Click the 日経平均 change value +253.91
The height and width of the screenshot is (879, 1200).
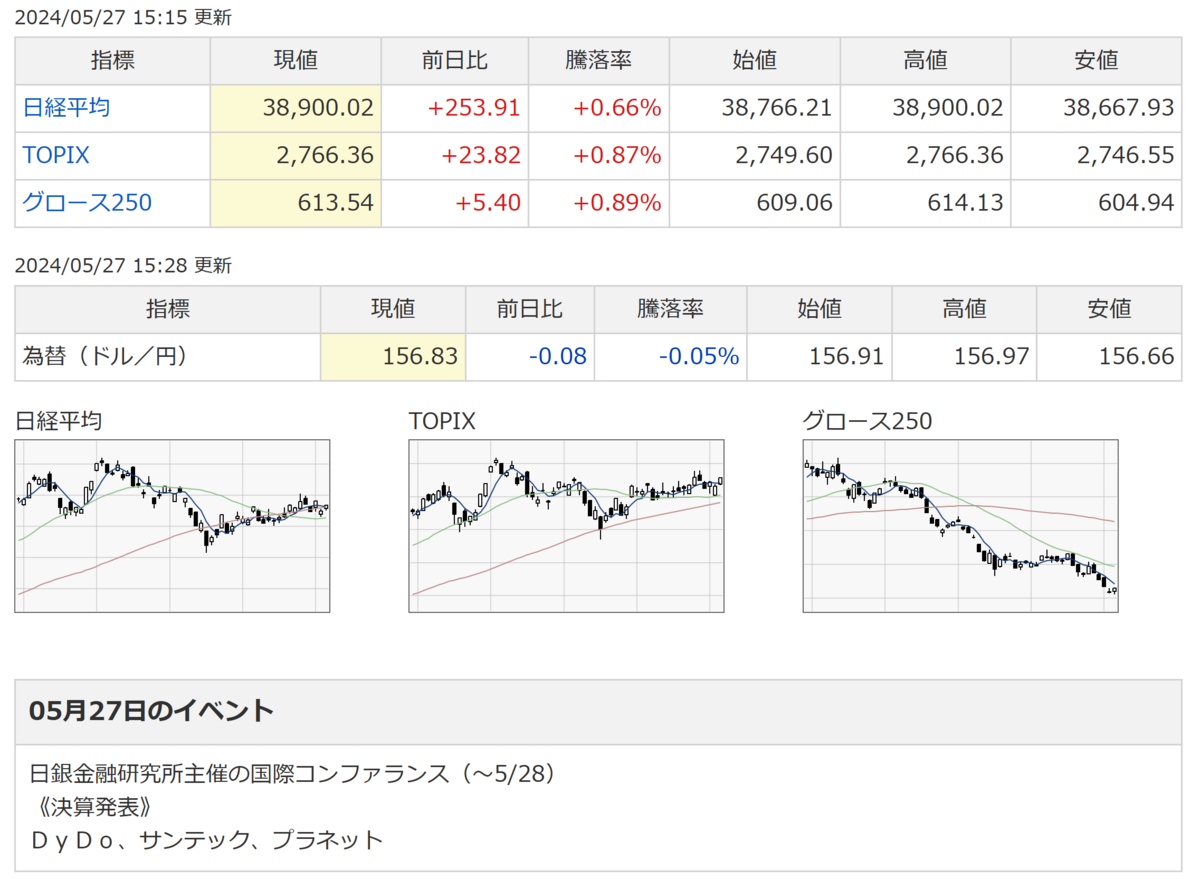474,108
